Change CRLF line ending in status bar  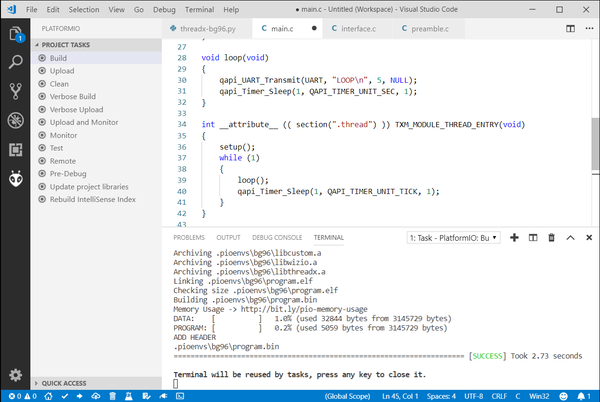(x=499, y=396)
